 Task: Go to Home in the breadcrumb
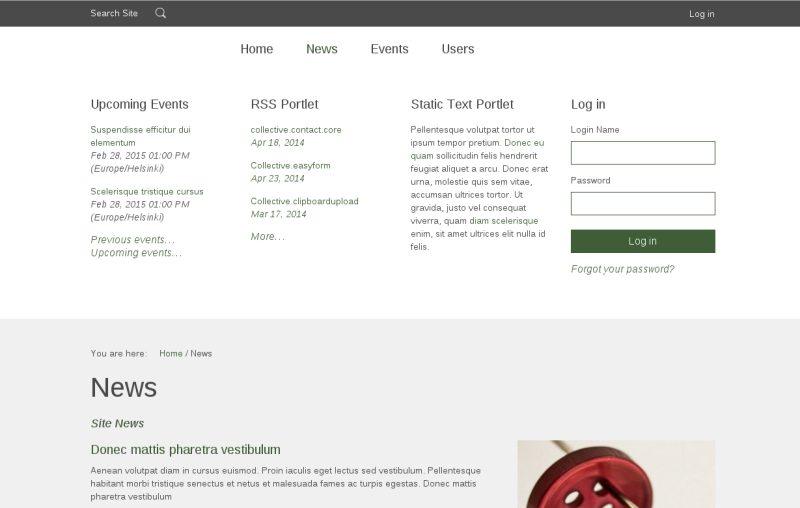(171, 353)
